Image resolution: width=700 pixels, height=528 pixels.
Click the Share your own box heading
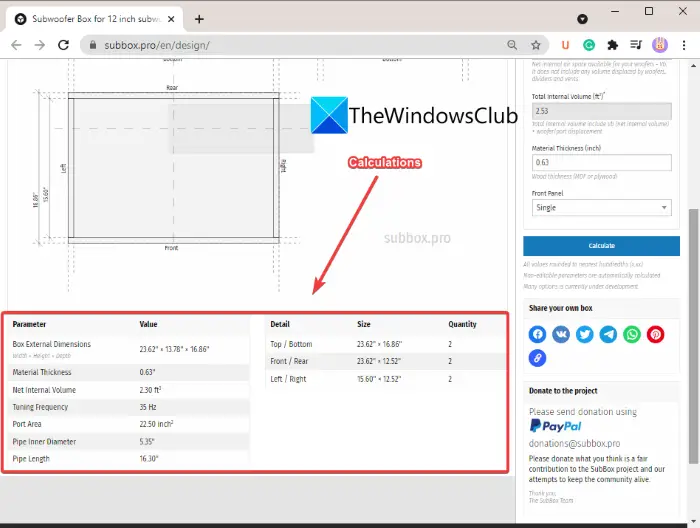[561, 308]
